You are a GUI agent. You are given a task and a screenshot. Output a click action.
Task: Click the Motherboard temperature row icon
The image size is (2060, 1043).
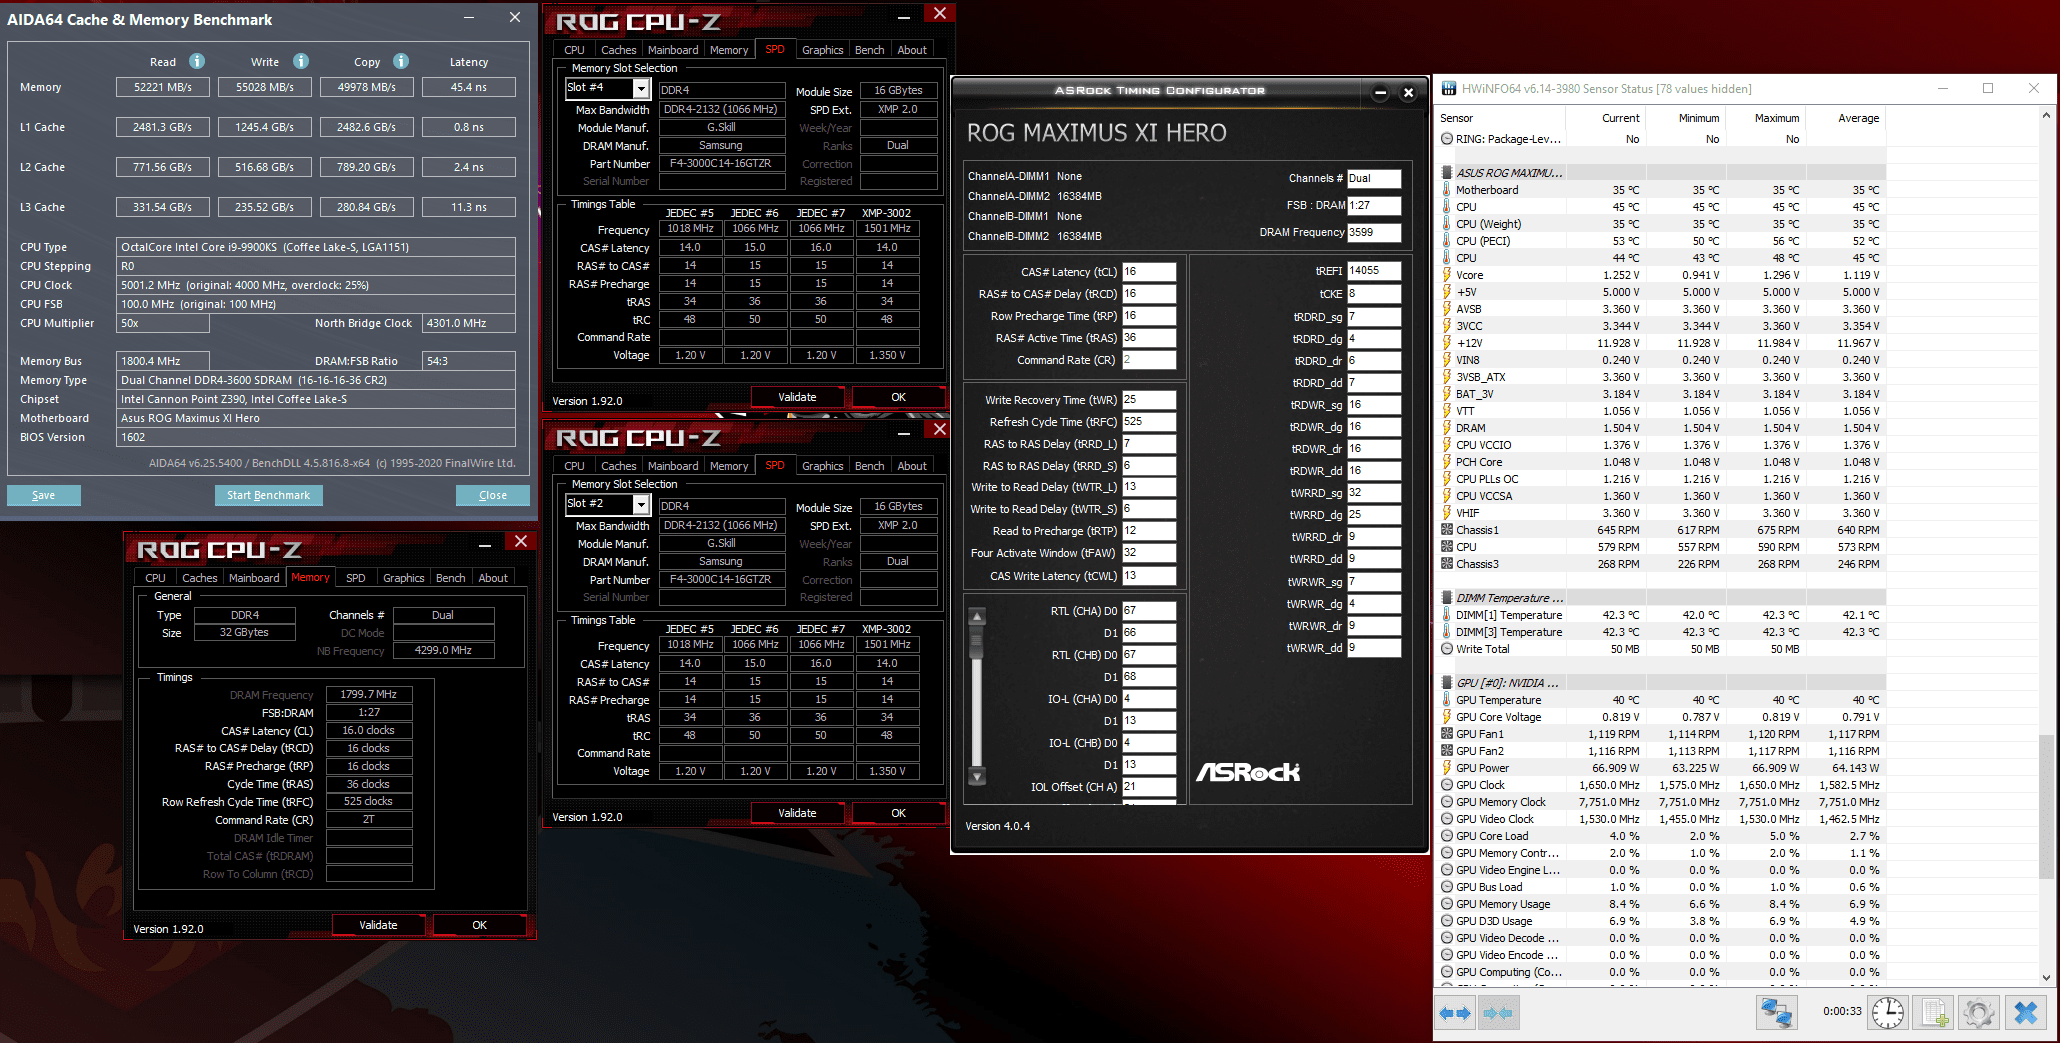(x=1447, y=190)
